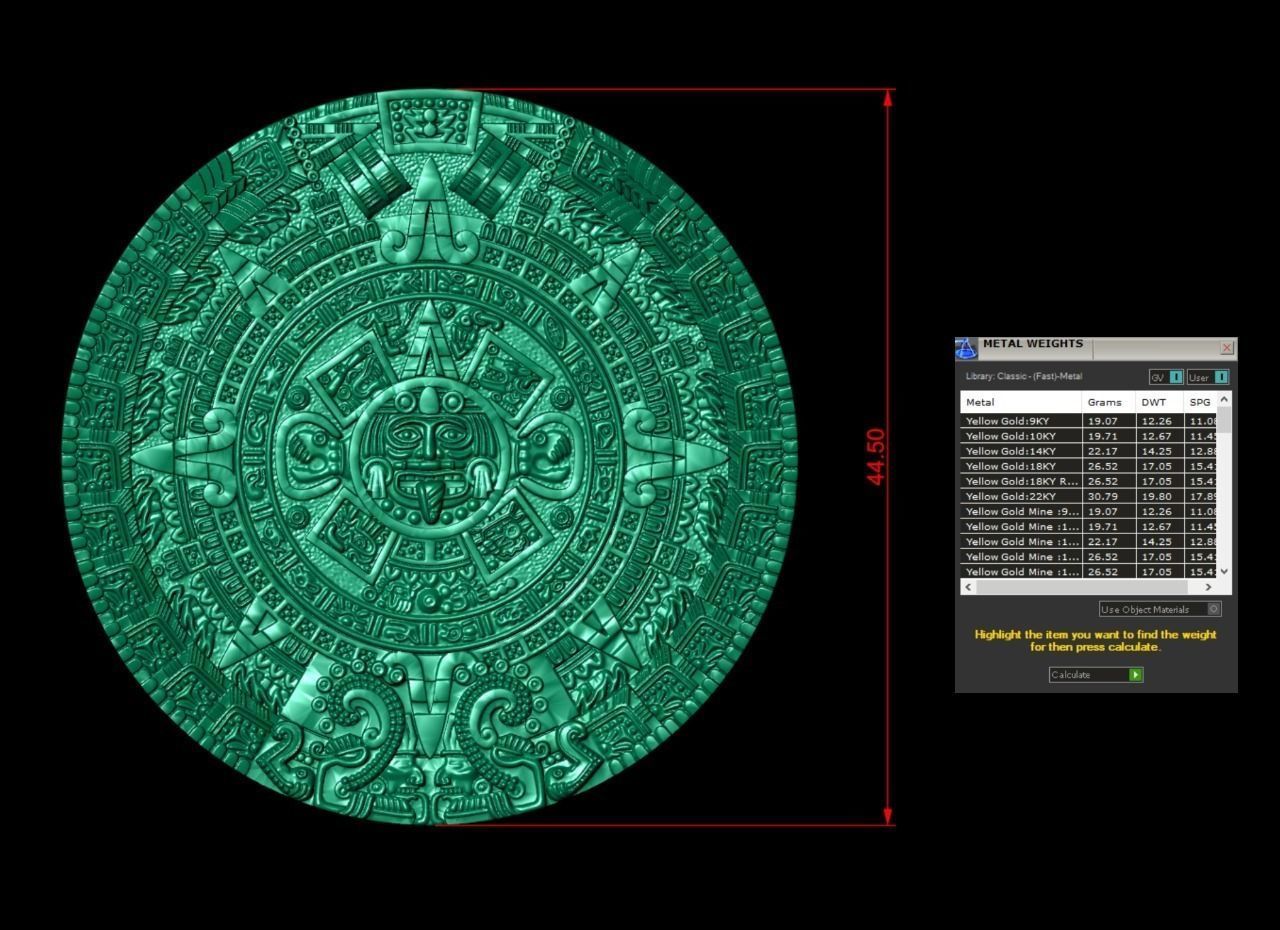Viewport: 1280px width, 930px height.
Task: Click the Grams column header
Action: (1109, 402)
